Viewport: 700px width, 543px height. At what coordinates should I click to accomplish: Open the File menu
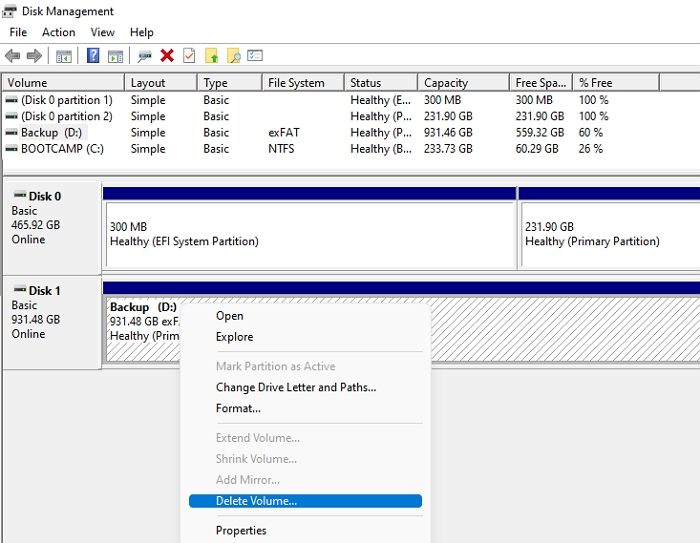(x=18, y=32)
